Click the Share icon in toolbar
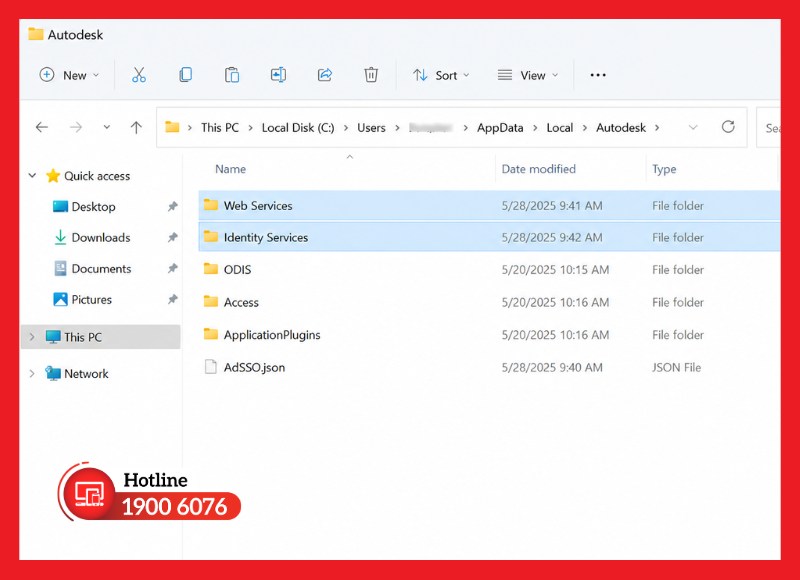This screenshot has height=580, width=800. coord(325,75)
